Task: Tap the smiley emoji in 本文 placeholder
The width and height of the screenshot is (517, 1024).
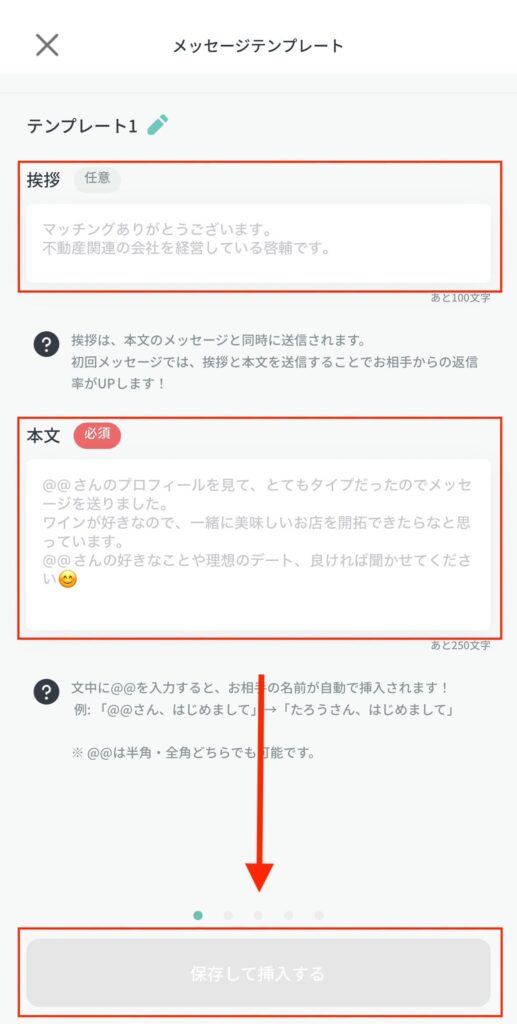Action: tap(67, 579)
